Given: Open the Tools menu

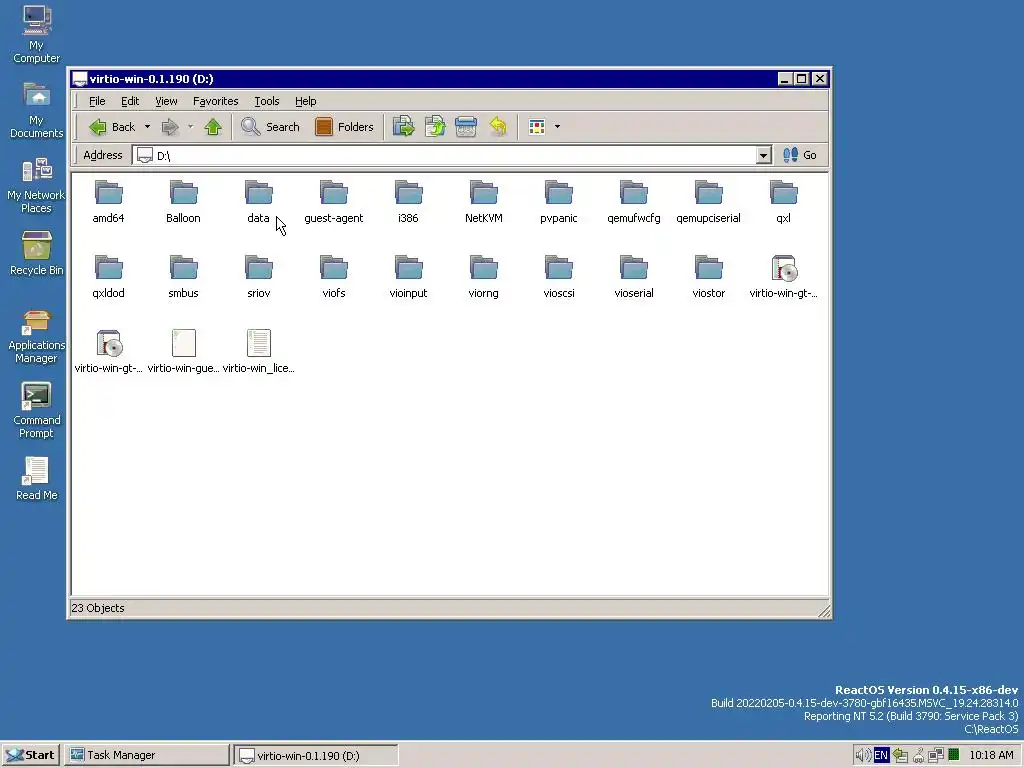Looking at the screenshot, I should coord(266,101).
